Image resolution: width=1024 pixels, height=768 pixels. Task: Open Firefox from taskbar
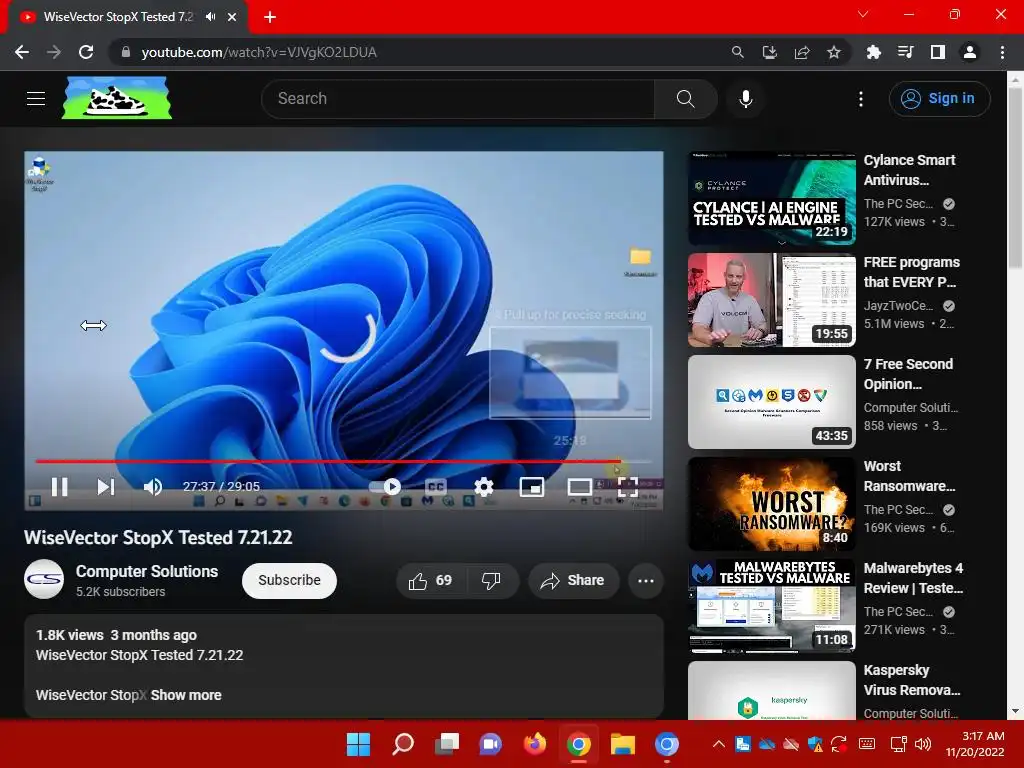point(535,744)
